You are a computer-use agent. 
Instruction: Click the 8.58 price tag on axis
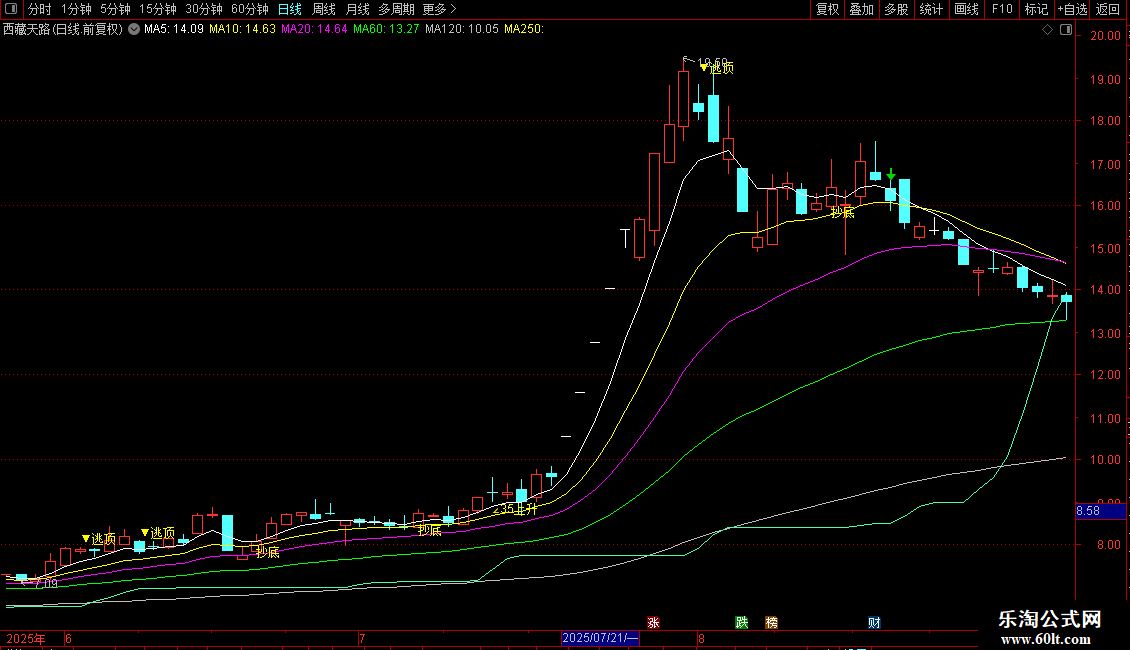click(1088, 510)
